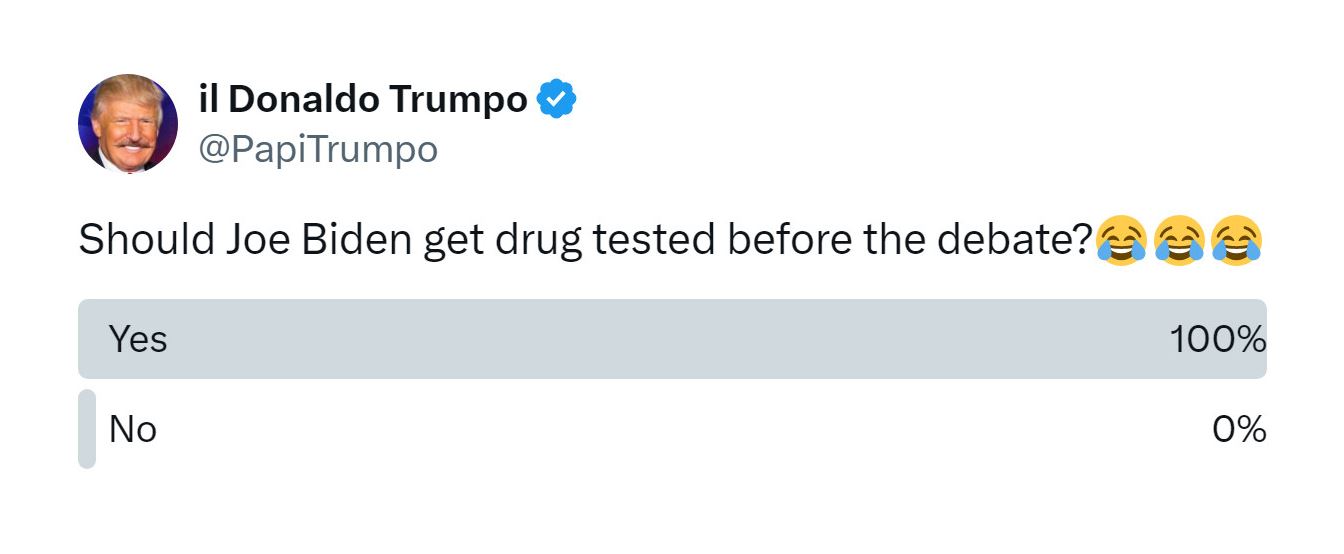Select the No poll option row
1344x554 pixels.
tap(672, 429)
